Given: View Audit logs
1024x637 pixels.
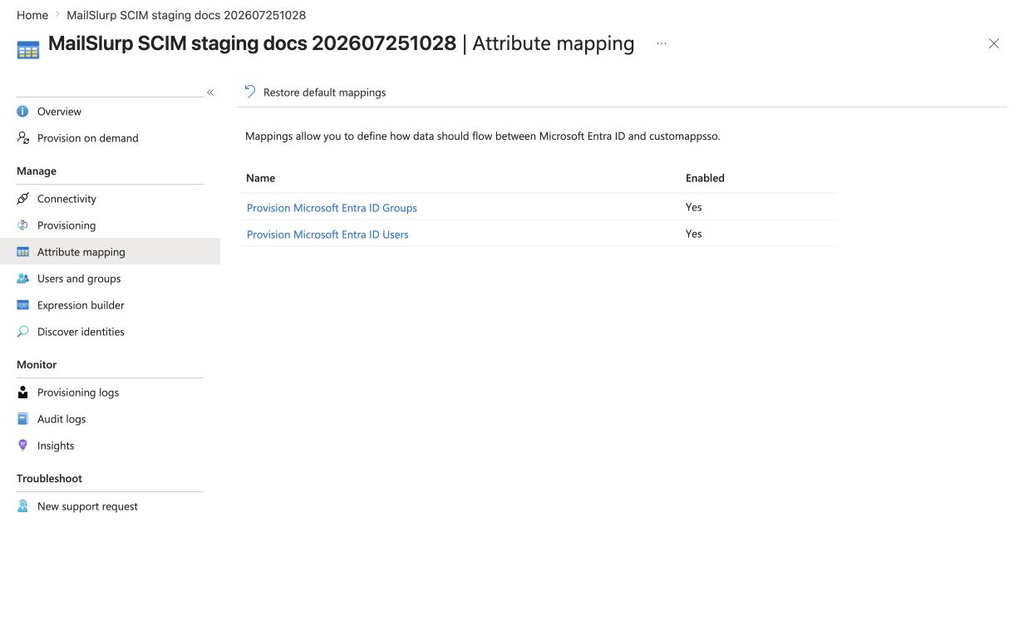Looking at the screenshot, I should tap(61, 419).
